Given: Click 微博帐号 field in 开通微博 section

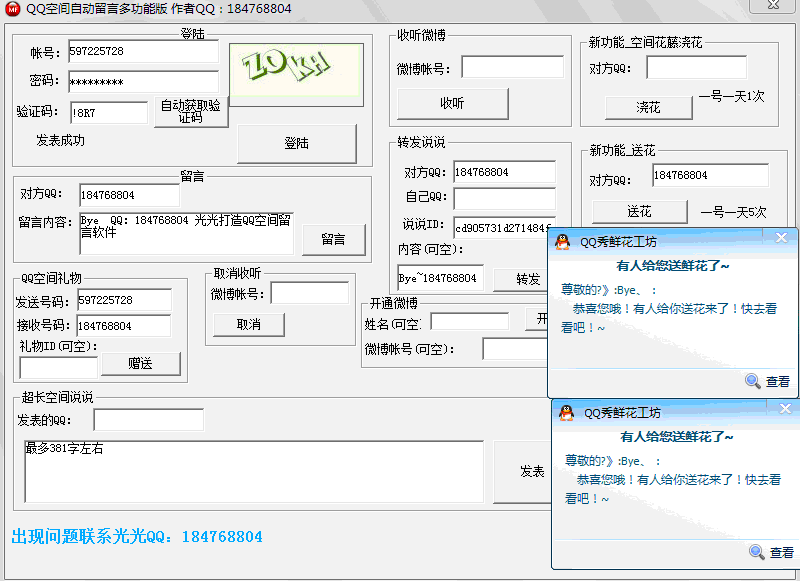Looking at the screenshot, I should point(515,349).
